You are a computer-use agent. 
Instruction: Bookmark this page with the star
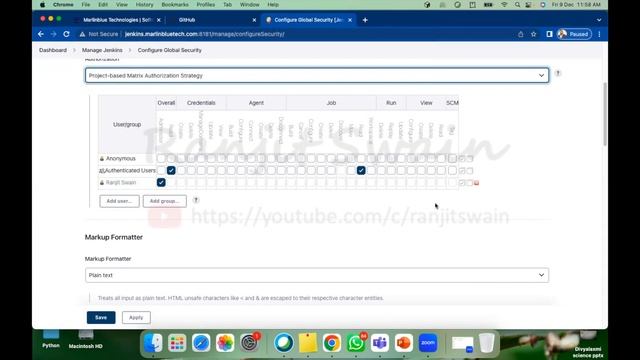tap(533, 34)
